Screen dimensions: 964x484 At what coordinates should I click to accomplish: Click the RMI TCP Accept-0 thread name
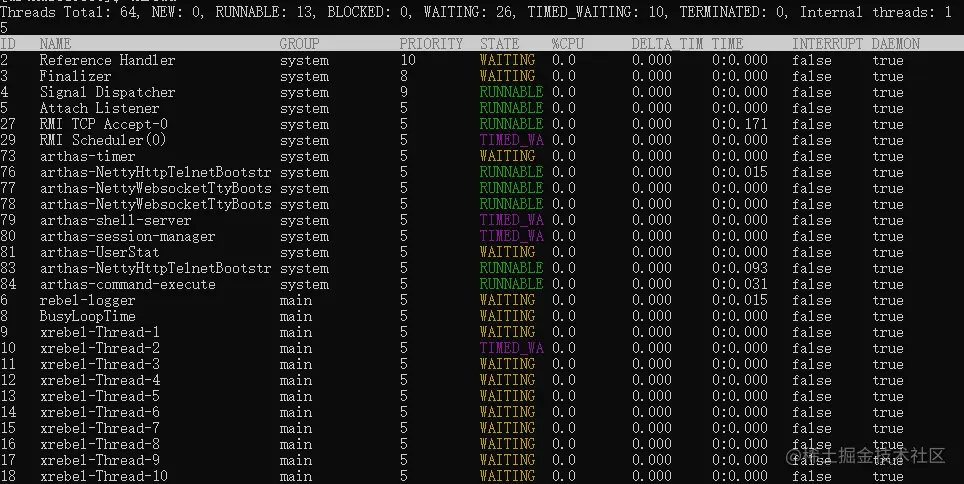(x=104, y=124)
